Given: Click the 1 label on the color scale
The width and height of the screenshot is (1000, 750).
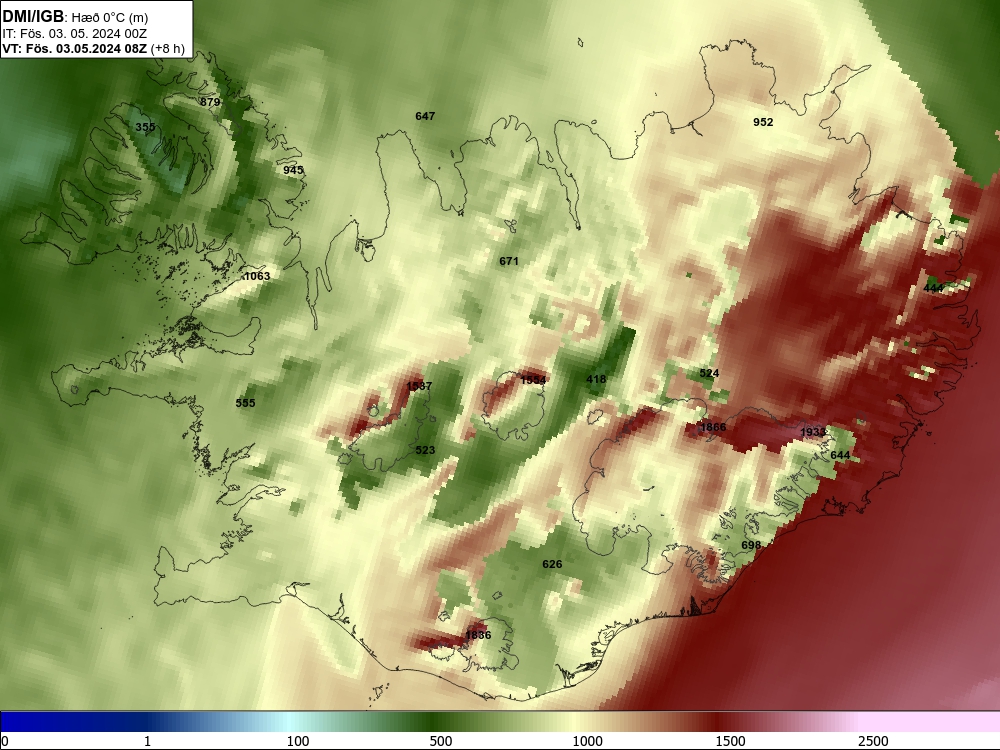Looking at the screenshot, I should [147, 741].
